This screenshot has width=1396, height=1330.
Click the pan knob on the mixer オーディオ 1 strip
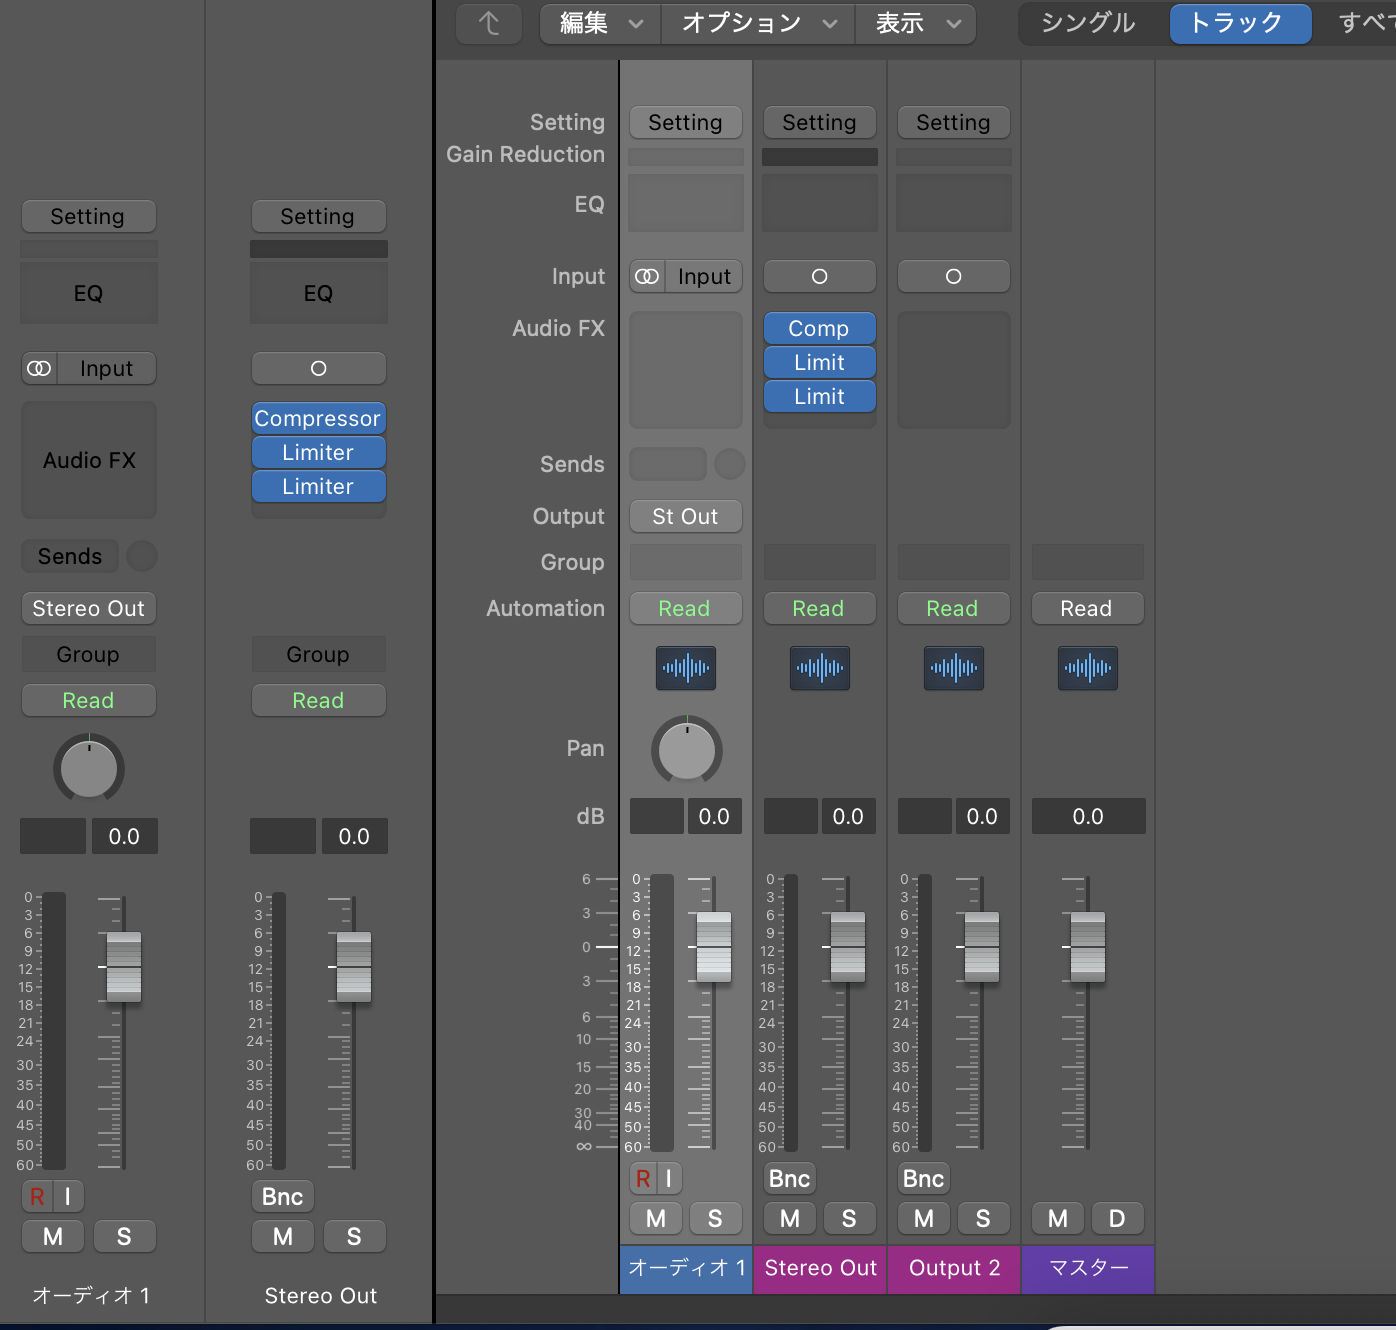687,750
